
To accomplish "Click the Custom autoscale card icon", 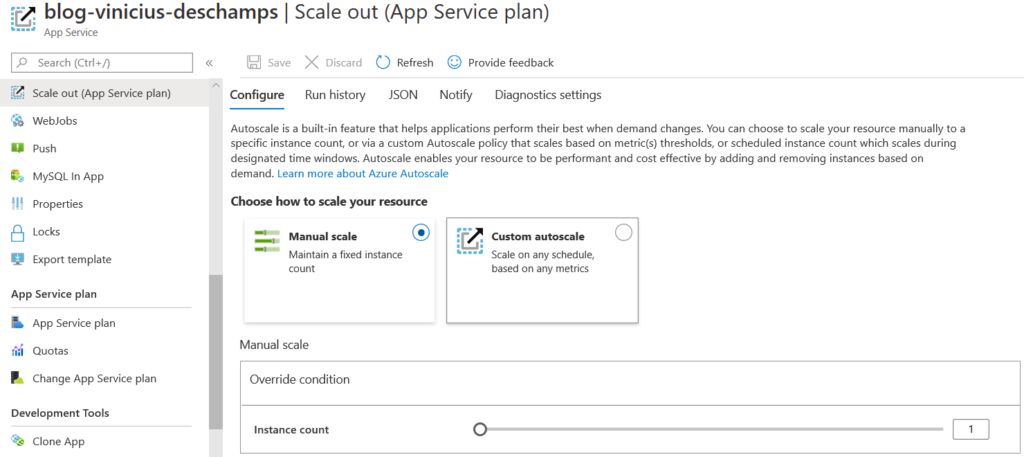I will pos(470,241).
